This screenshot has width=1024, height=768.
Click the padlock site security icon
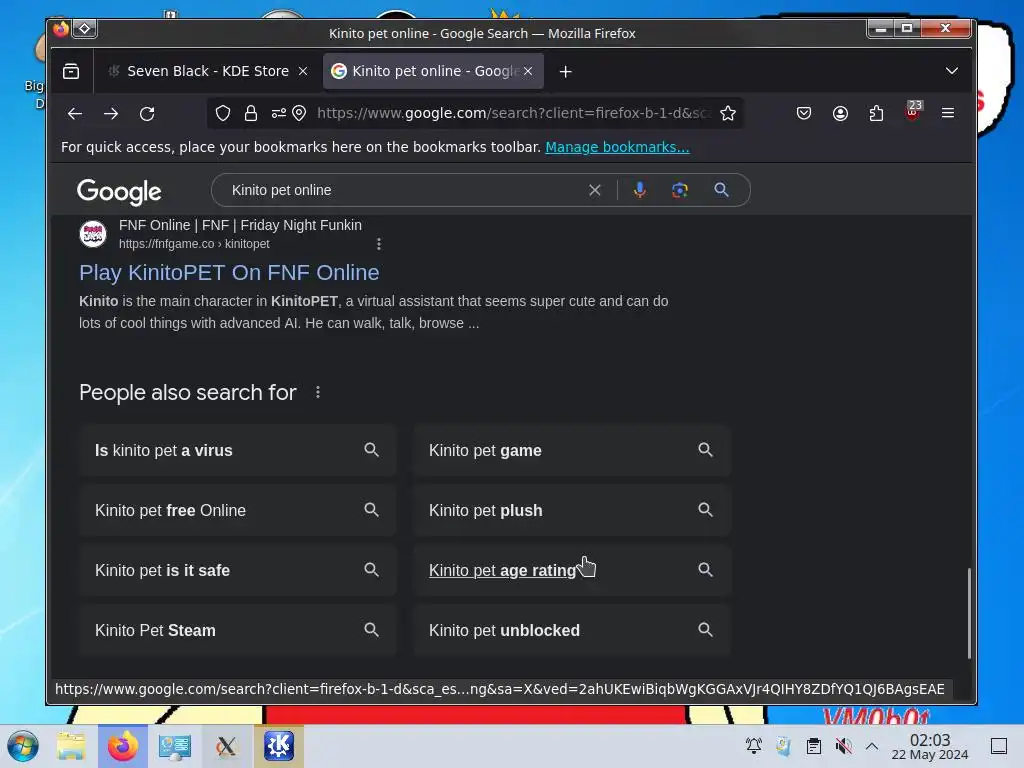tap(251, 114)
